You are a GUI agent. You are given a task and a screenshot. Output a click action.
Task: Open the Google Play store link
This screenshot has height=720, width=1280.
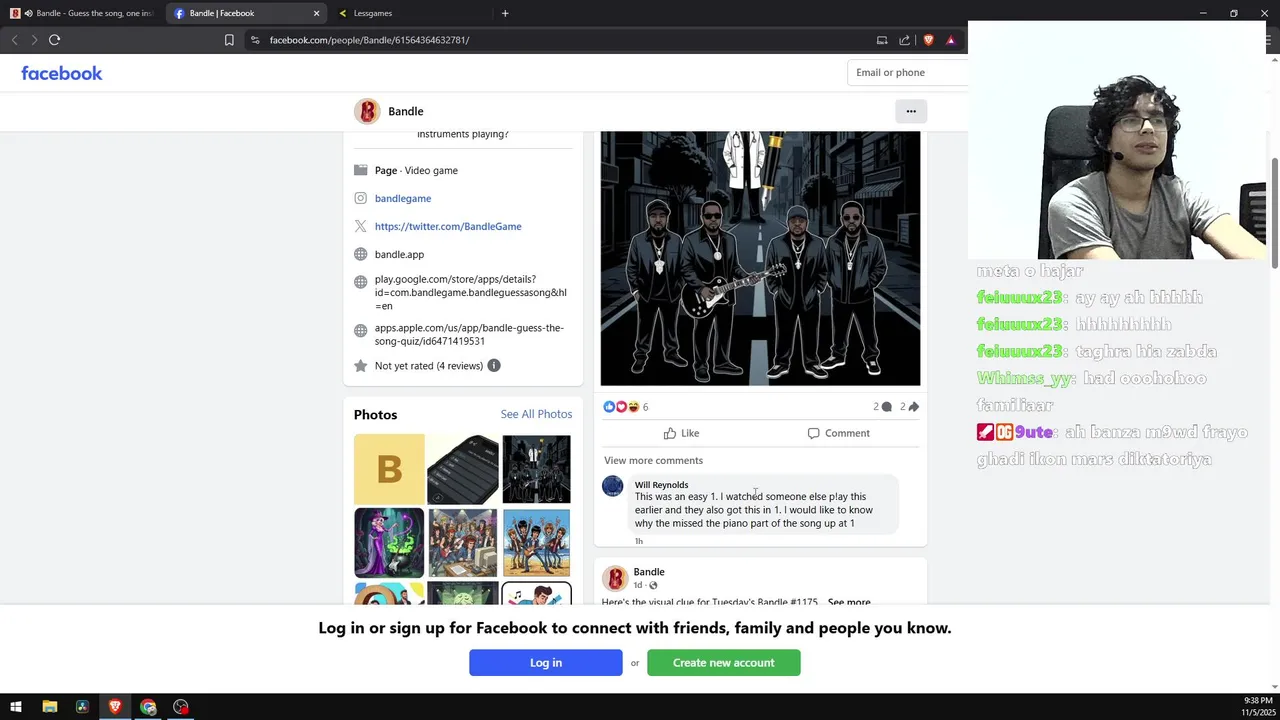pyautogui.click(x=470, y=292)
